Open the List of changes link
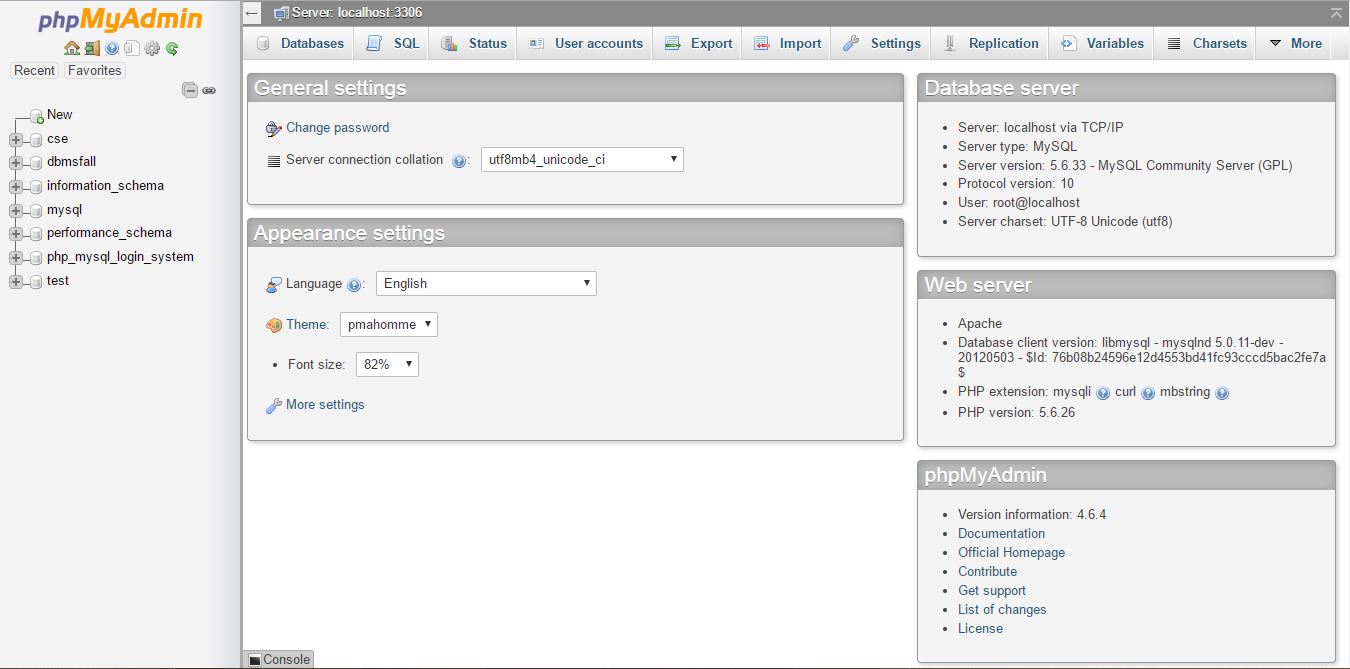The image size is (1350, 669). [x=1002, y=609]
